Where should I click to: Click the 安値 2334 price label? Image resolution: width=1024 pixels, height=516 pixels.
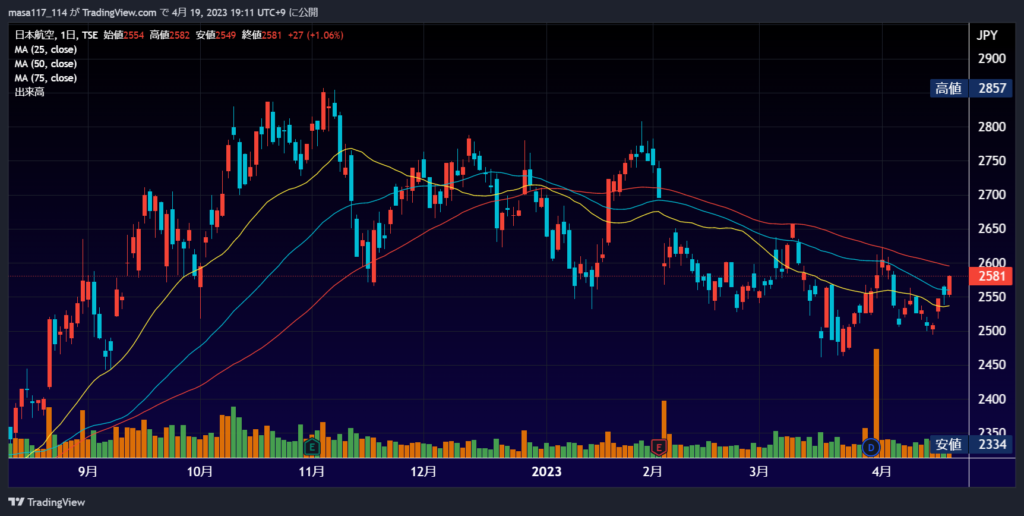[x=971, y=445]
